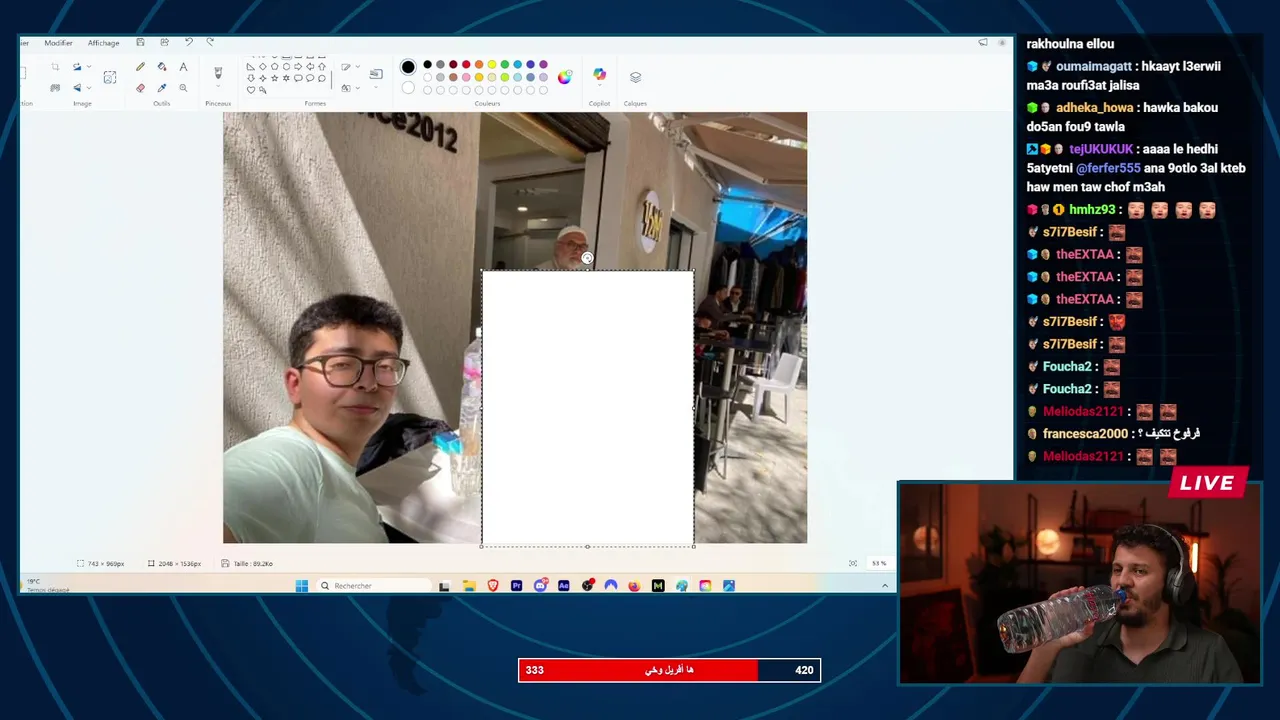This screenshot has width=1280, height=720.
Task: Choose the yellow color swatch
Action: (x=492, y=64)
